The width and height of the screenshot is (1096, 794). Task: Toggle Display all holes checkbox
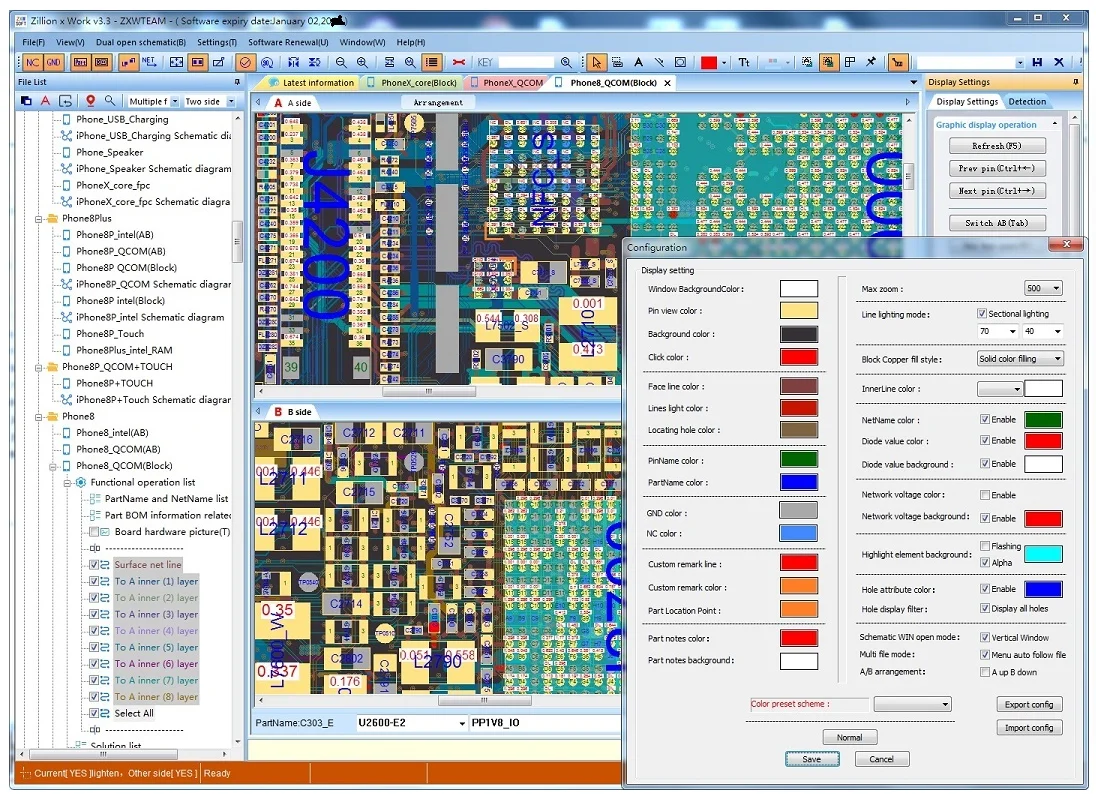[x=985, y=608]
